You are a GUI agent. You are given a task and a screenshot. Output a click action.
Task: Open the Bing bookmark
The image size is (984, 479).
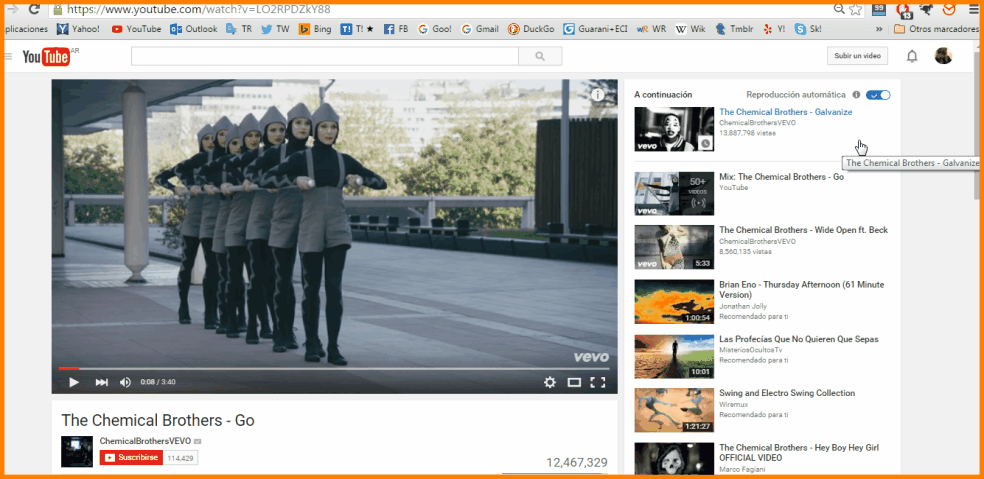[315, 29]
